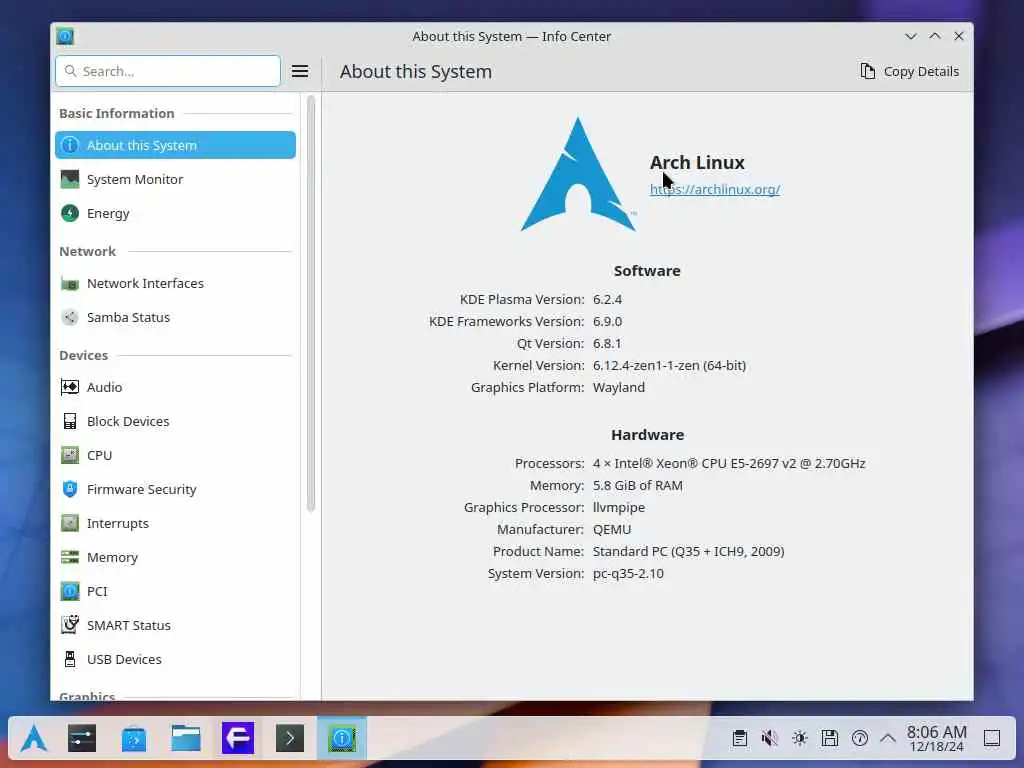The image size is (1024, 768).
Task: Open System Settings from the taskbar
Action: 82,739
